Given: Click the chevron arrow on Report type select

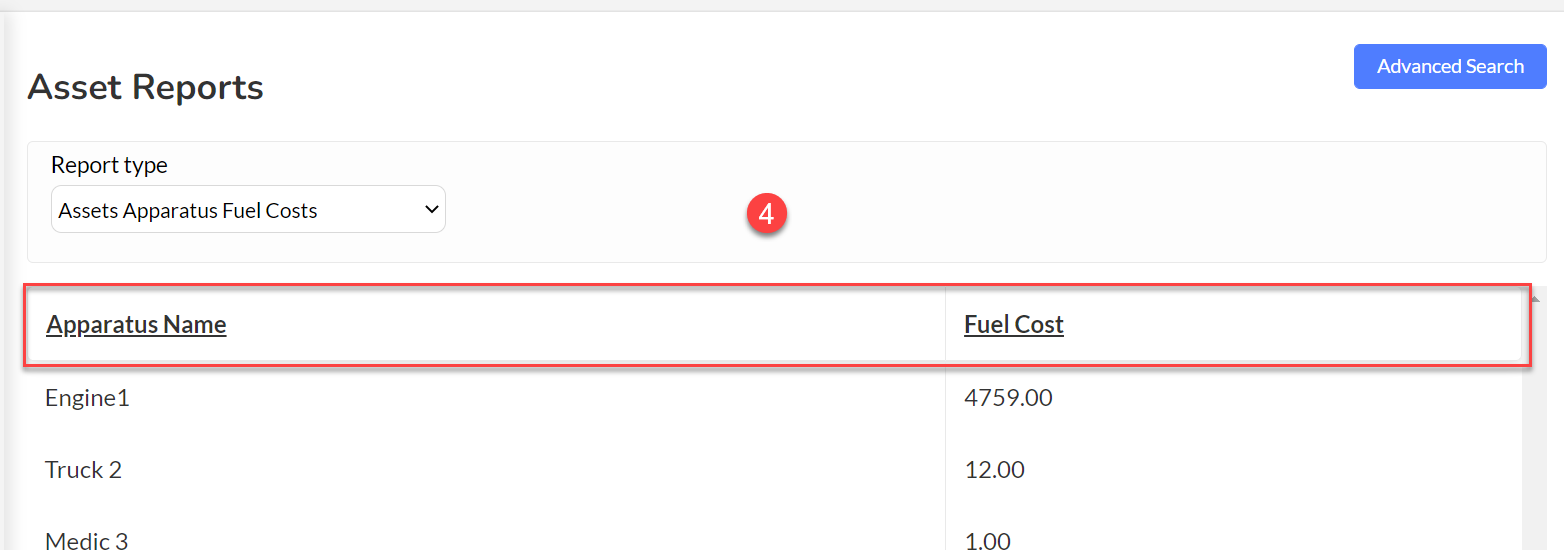Looking at the screenshot, I should point(431,209).
